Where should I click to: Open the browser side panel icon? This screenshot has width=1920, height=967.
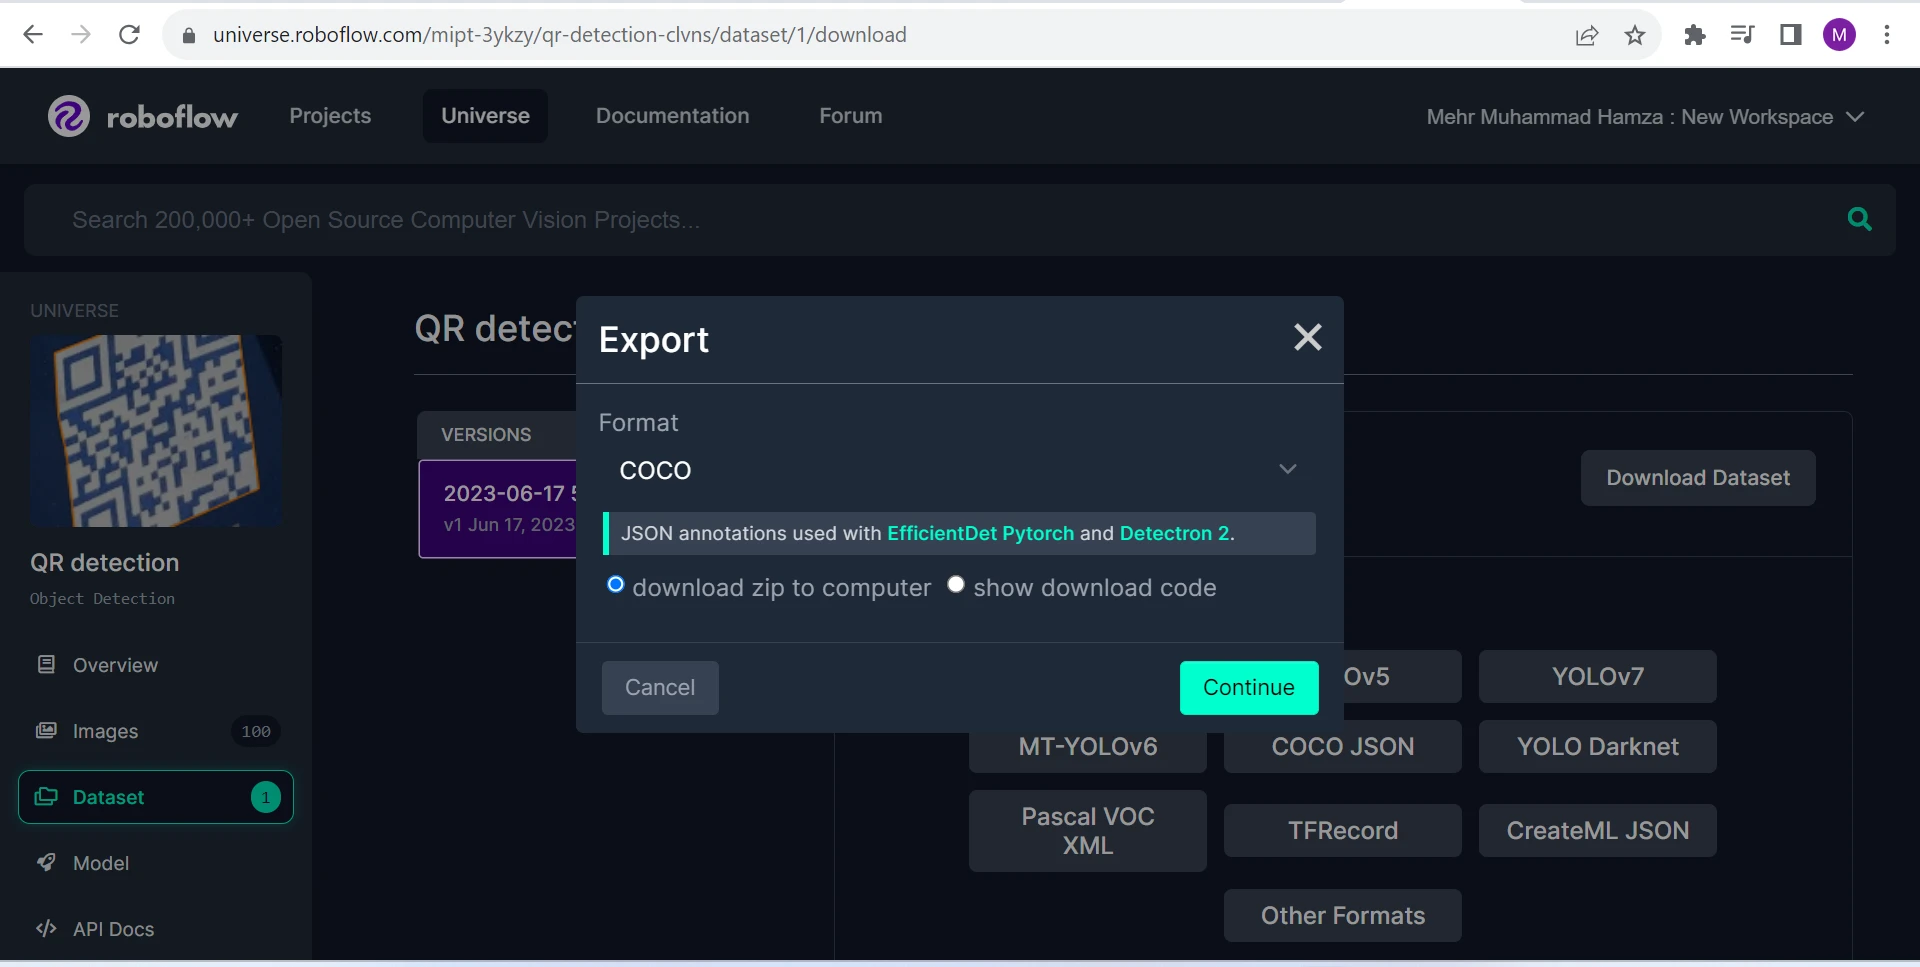1790,35
